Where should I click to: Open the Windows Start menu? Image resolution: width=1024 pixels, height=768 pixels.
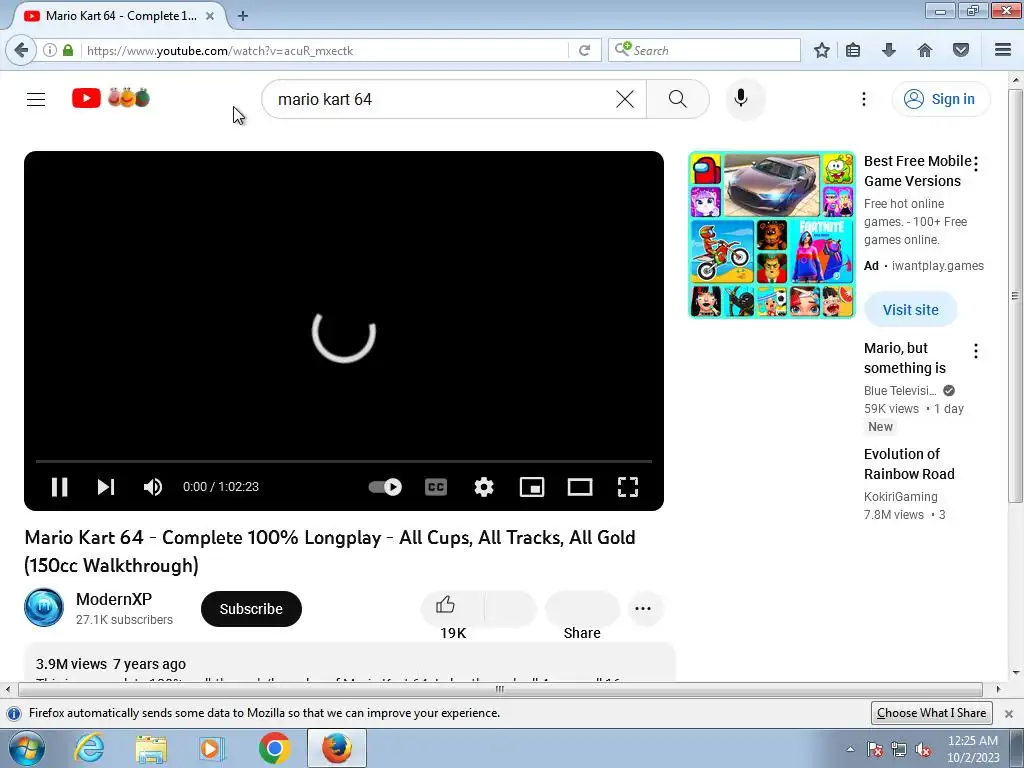pos(26,748)
